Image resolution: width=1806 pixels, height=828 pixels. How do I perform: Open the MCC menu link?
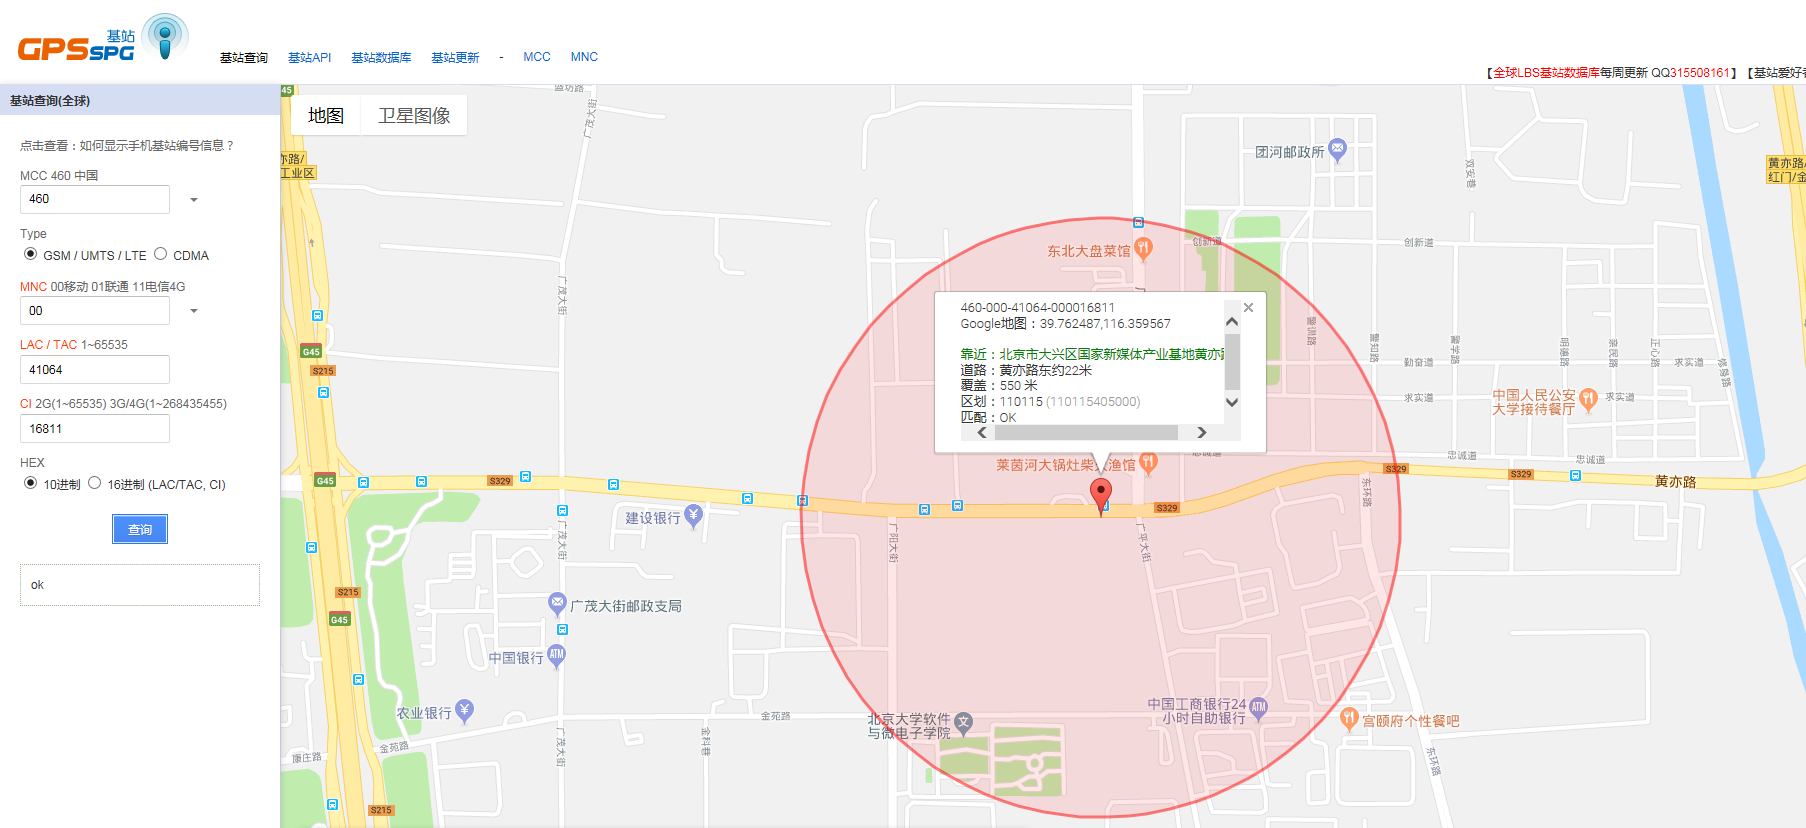537,57
